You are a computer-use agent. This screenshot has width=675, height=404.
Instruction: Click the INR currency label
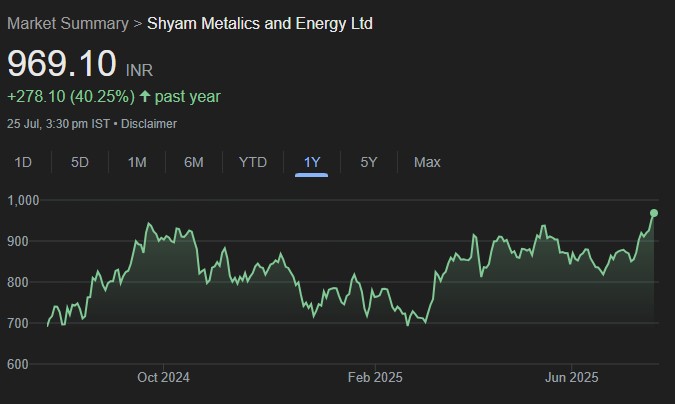pos(140,70)
